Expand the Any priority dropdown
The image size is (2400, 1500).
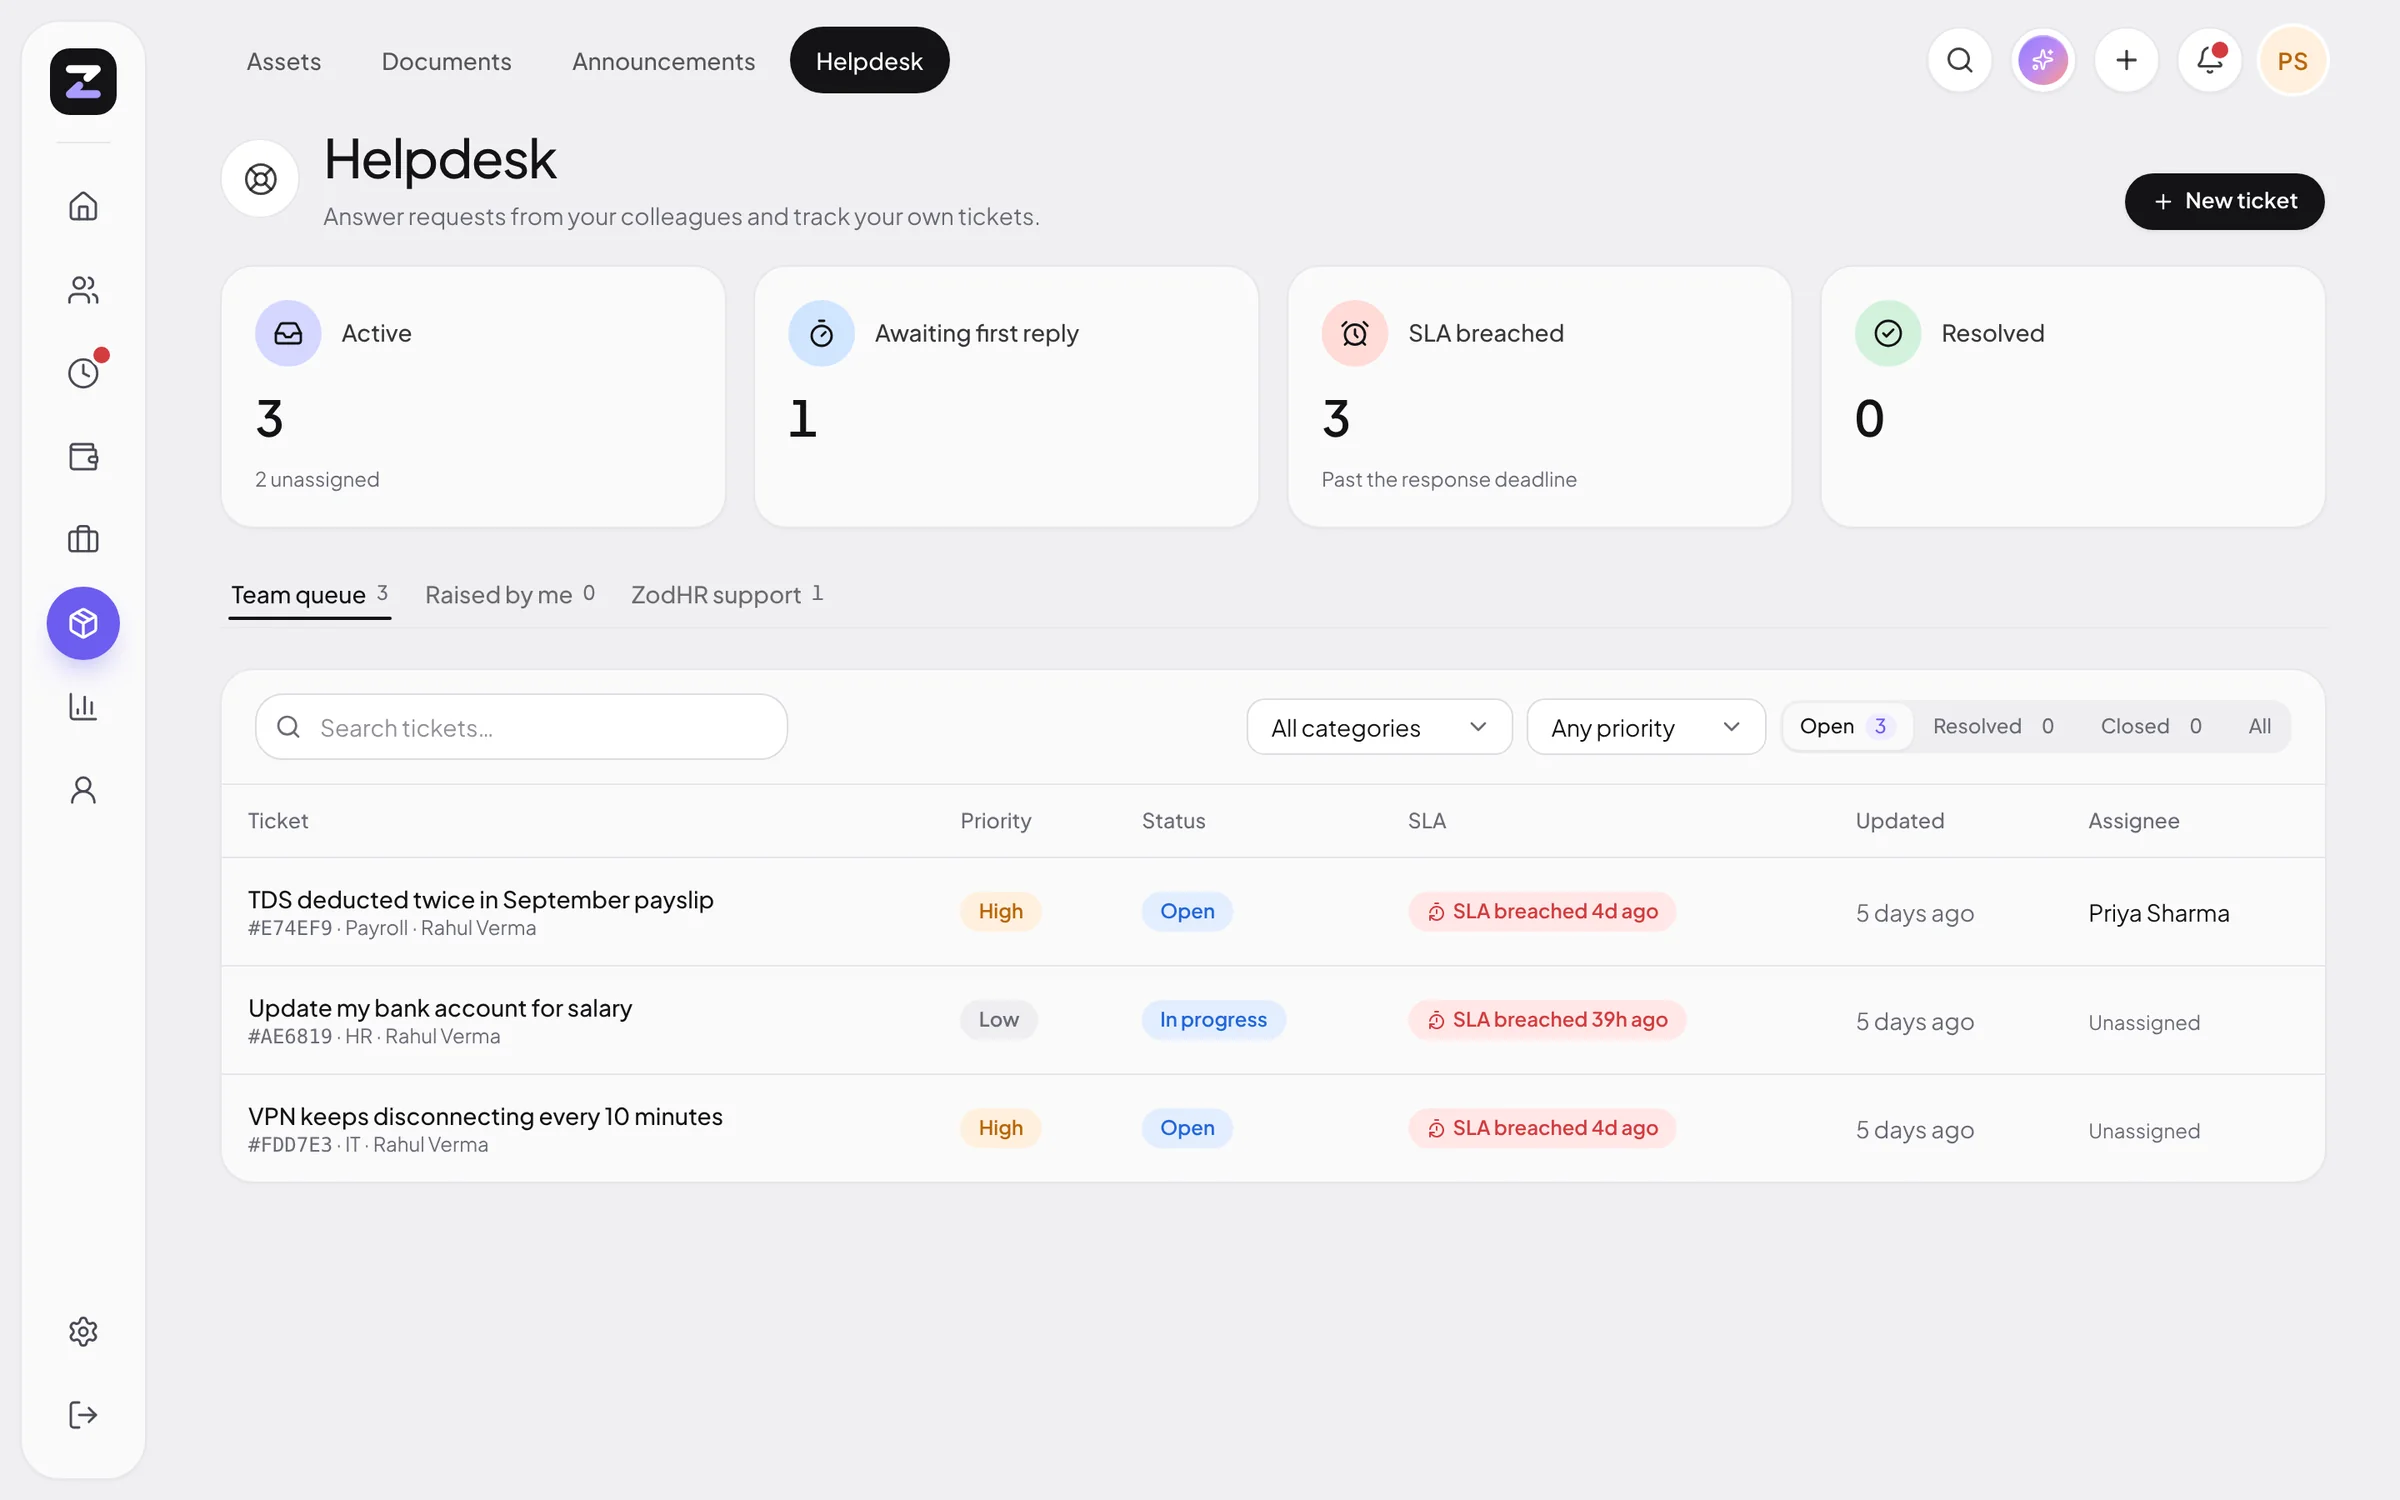click(x=1646, y=727)
